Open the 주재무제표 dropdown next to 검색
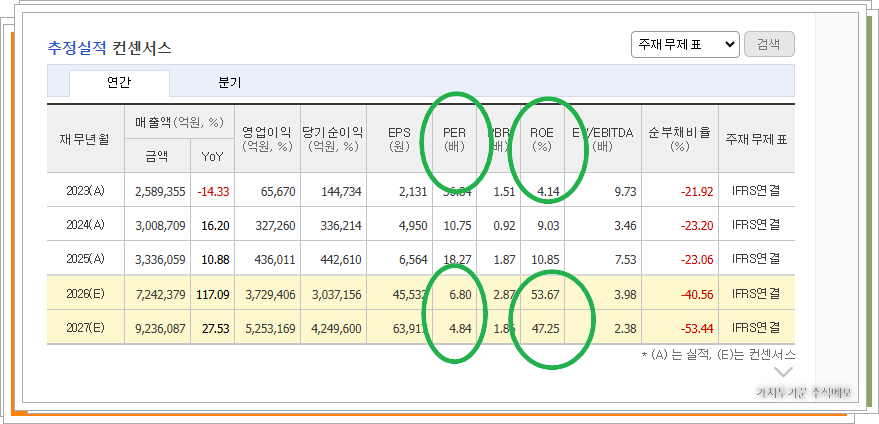This screenshot has width=879, height=424. click(685, 44)
